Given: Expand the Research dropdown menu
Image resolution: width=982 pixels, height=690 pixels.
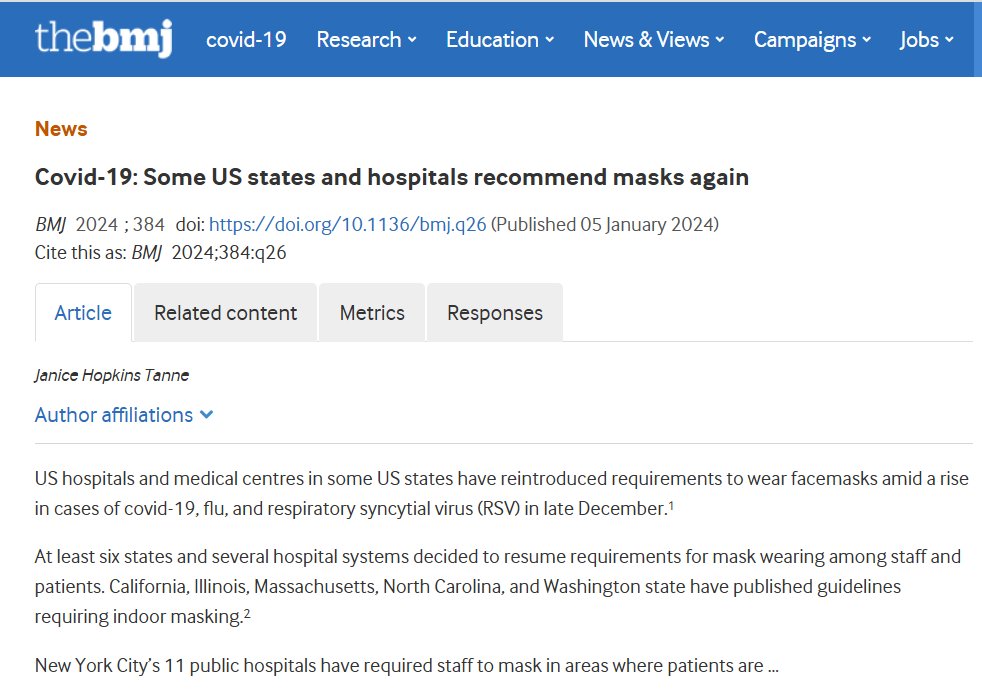Looking at the screenshot, I should [x=366, y=40].
